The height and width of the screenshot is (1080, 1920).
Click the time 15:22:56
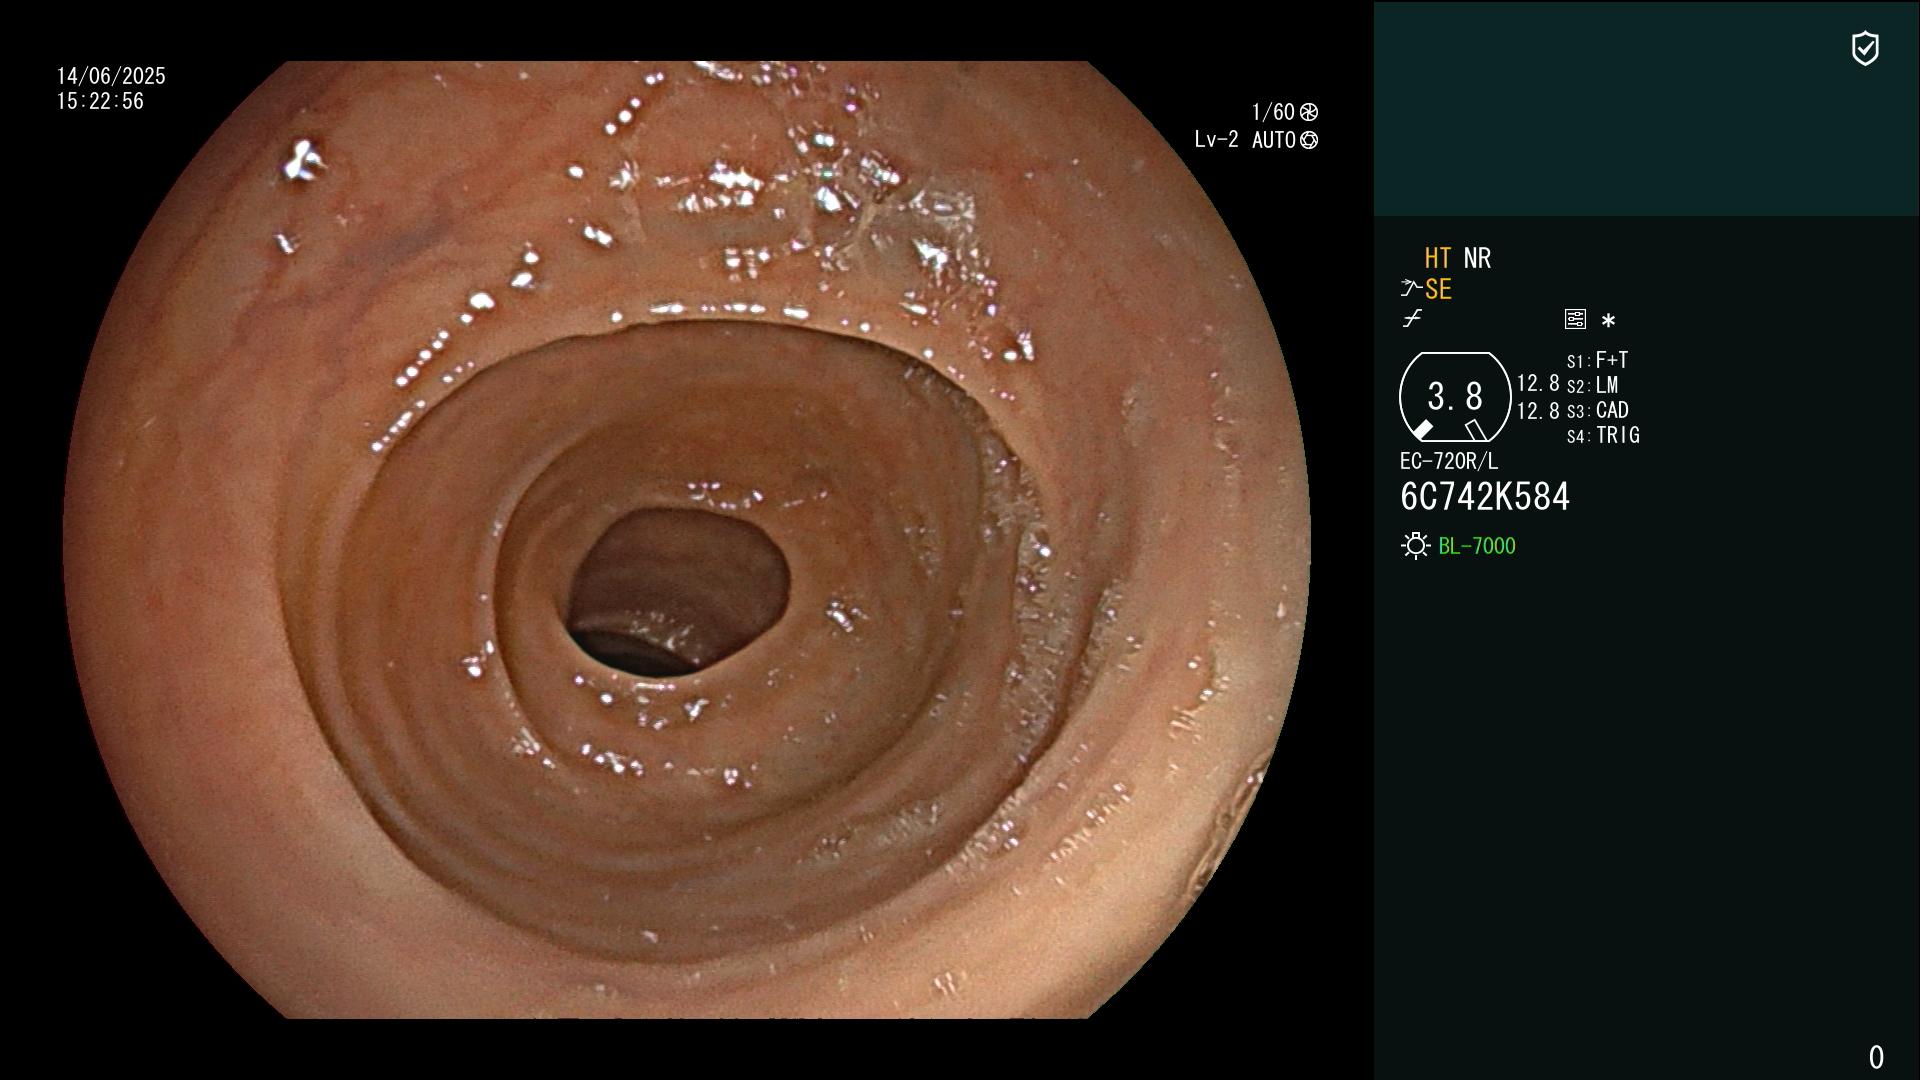pos(100,101)
